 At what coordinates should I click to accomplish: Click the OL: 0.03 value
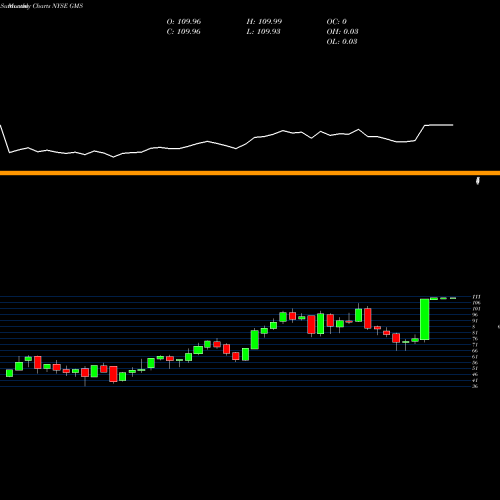(x=342, y=42)
